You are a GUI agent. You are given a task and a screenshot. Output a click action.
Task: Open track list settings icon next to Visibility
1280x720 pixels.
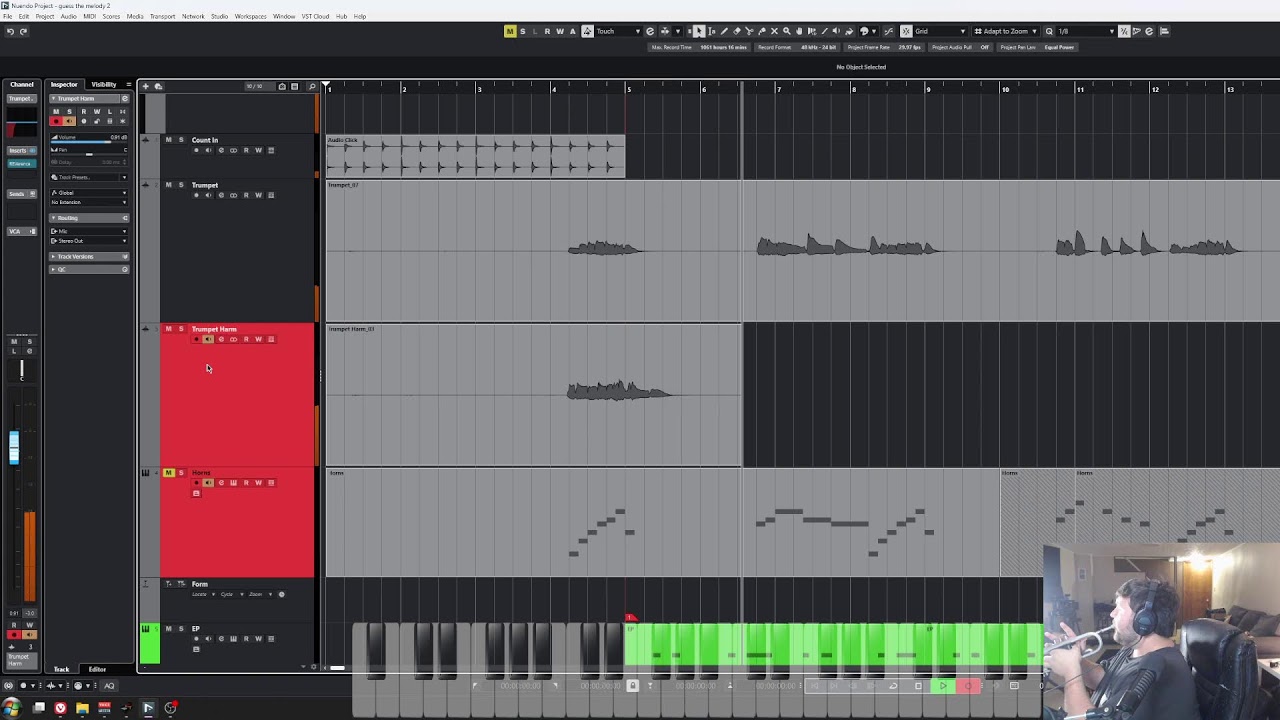[x=128, y=84]
